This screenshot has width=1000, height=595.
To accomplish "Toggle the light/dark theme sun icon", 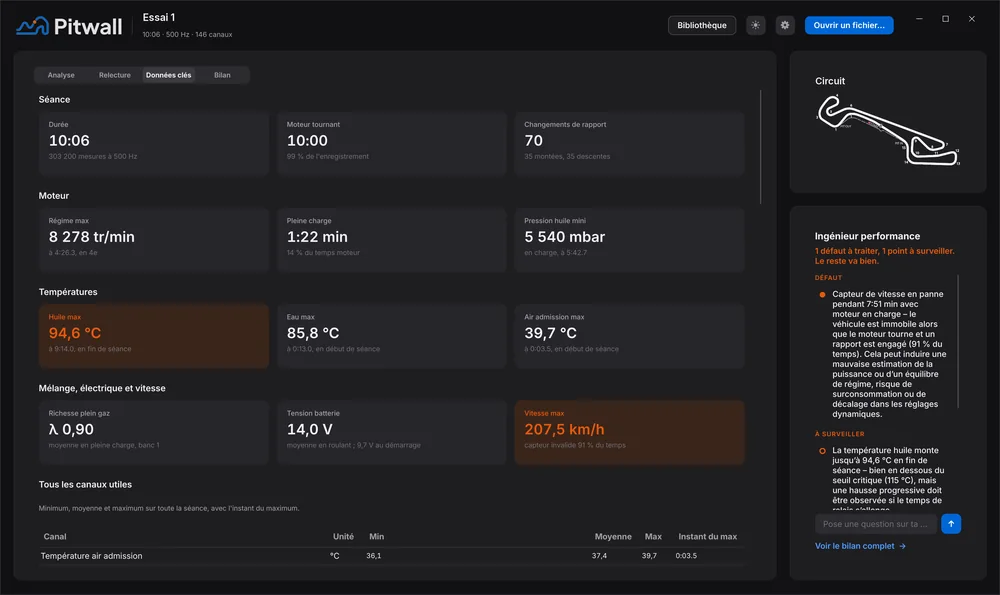I will coord(756,26).
